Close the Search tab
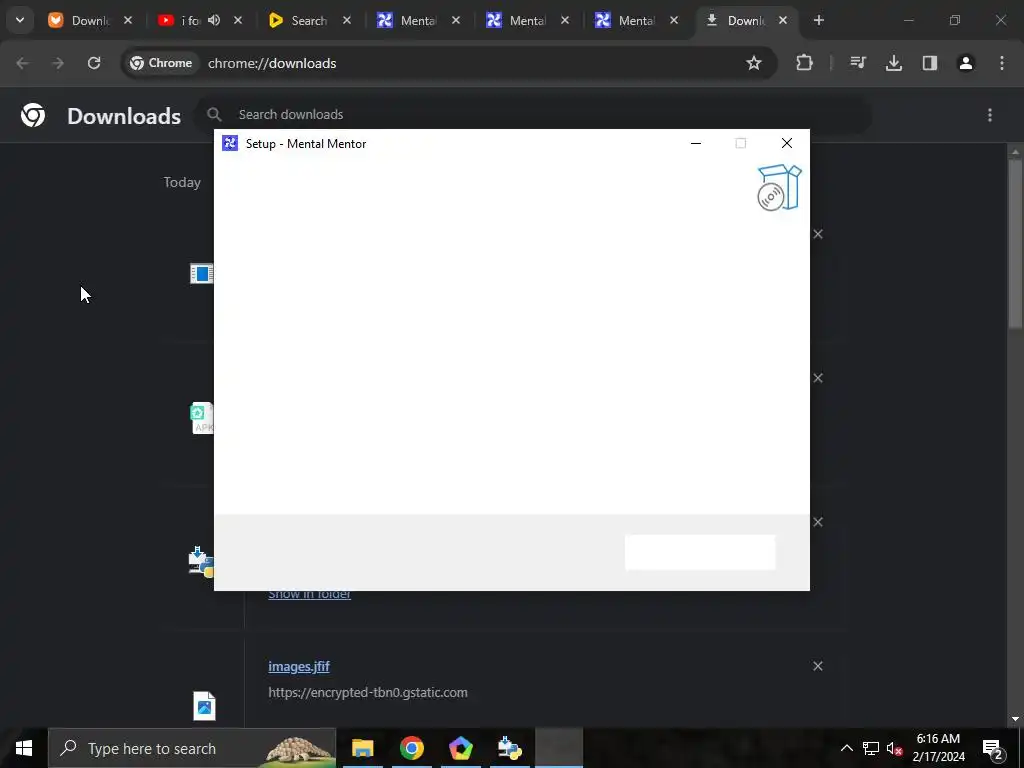 pos(347,20)
